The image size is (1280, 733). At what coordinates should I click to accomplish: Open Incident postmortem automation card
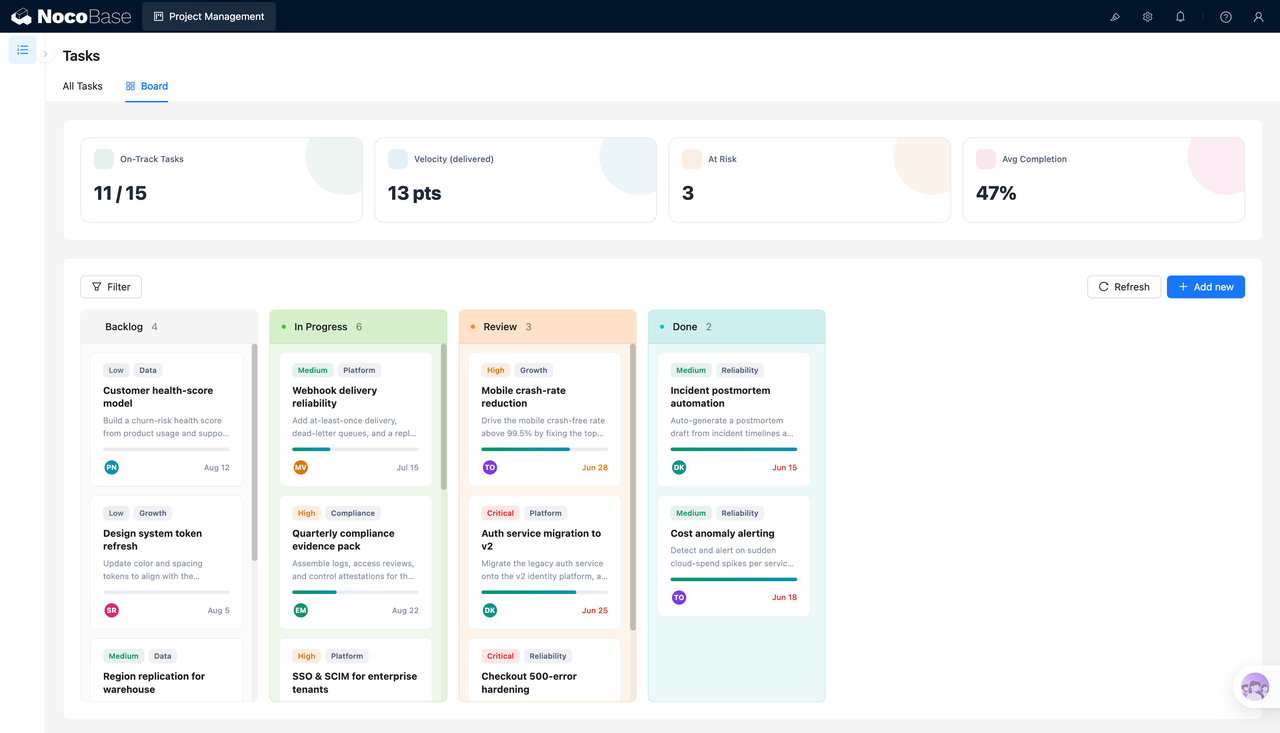(x=733, y=420)
